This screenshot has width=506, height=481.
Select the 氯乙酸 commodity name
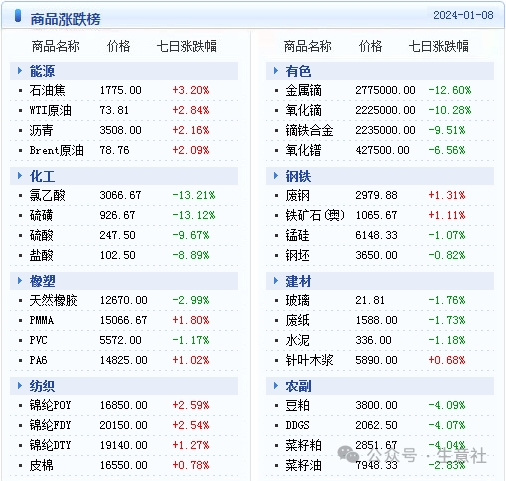pyautogui.click(x=47, y=195)
